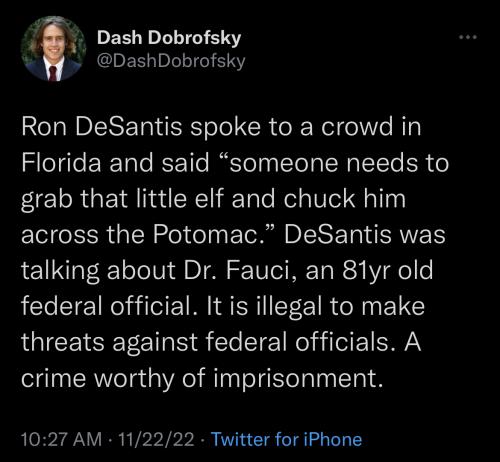Click the words "Ron DeSantis" starting the tweet
Image resolution: width=500 pixels, height=462 pixels.
pyautogui.click(x=102, y=127)
